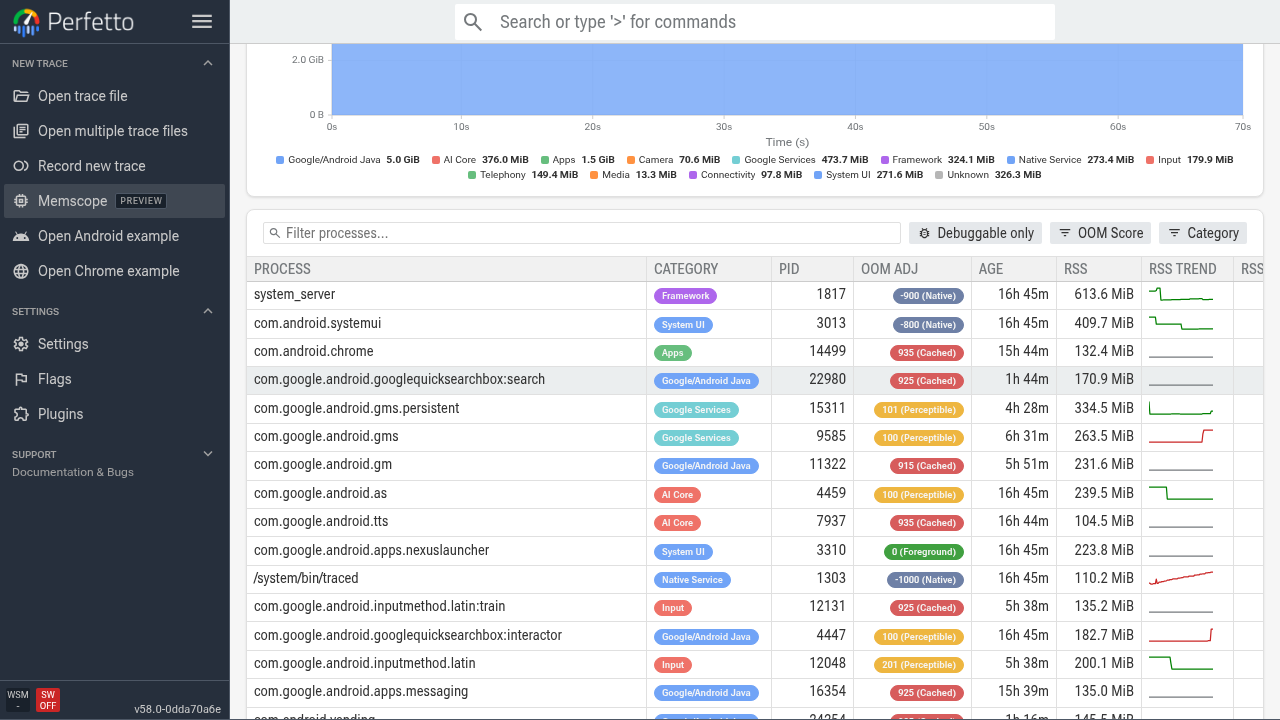
Task: Toggle the Native Service legend entry
Action: (1070, 160)
